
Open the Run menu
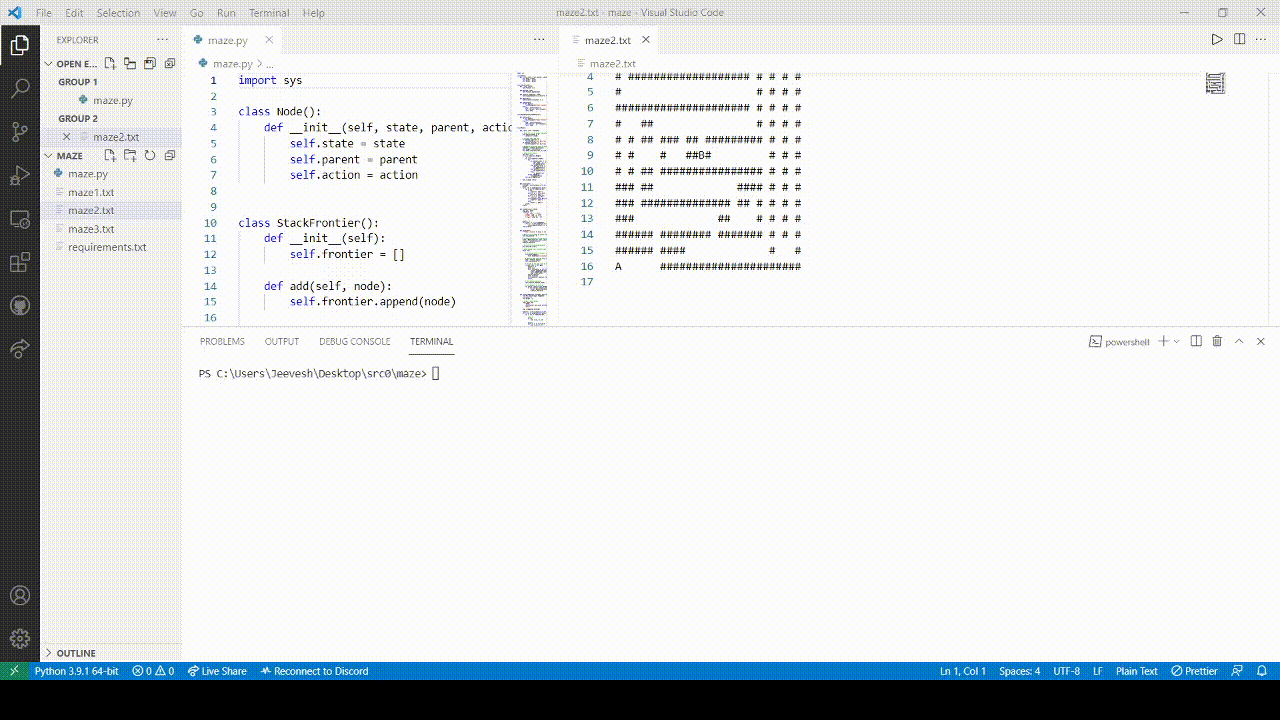click(x=226, y=13)
